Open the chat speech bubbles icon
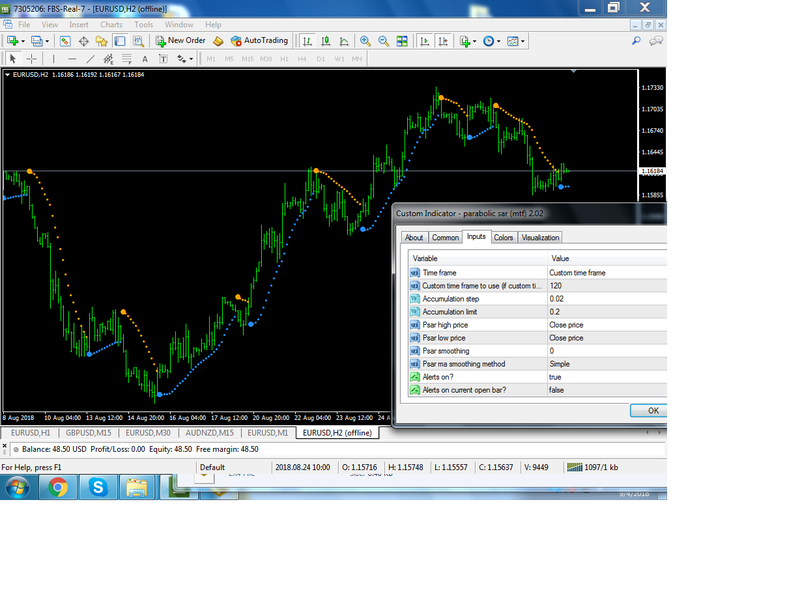Screen dimensions: 800x599 pyautogui.click(x=656, y=40)
